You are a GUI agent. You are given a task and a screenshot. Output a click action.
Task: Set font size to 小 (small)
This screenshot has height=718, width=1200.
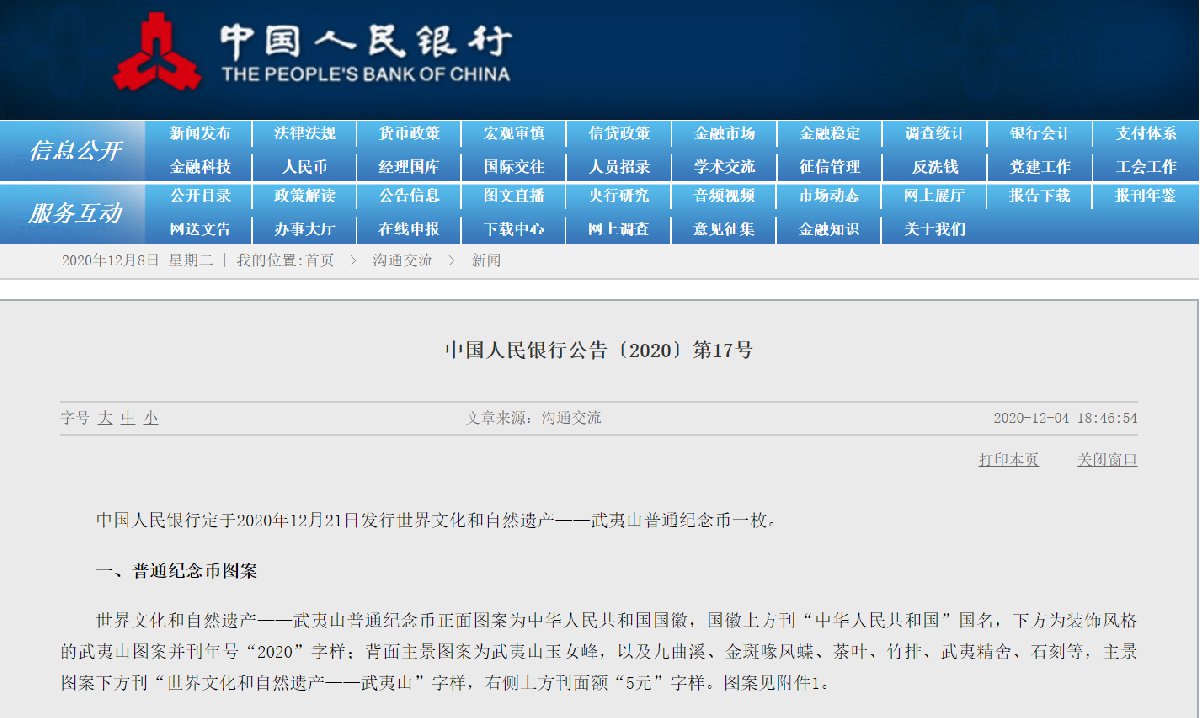pyautogui.click(x=150, y=418)
